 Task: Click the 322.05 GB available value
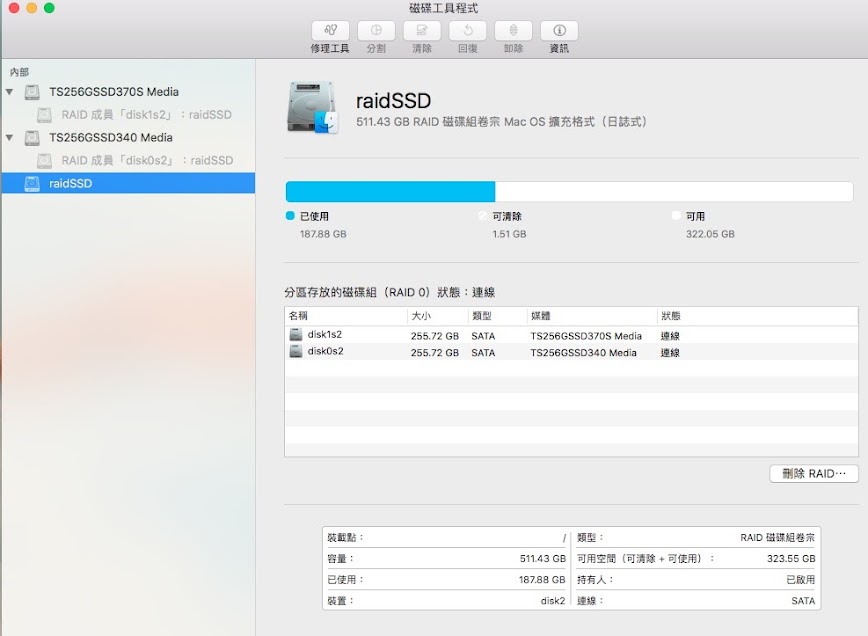tap(710, 234)
